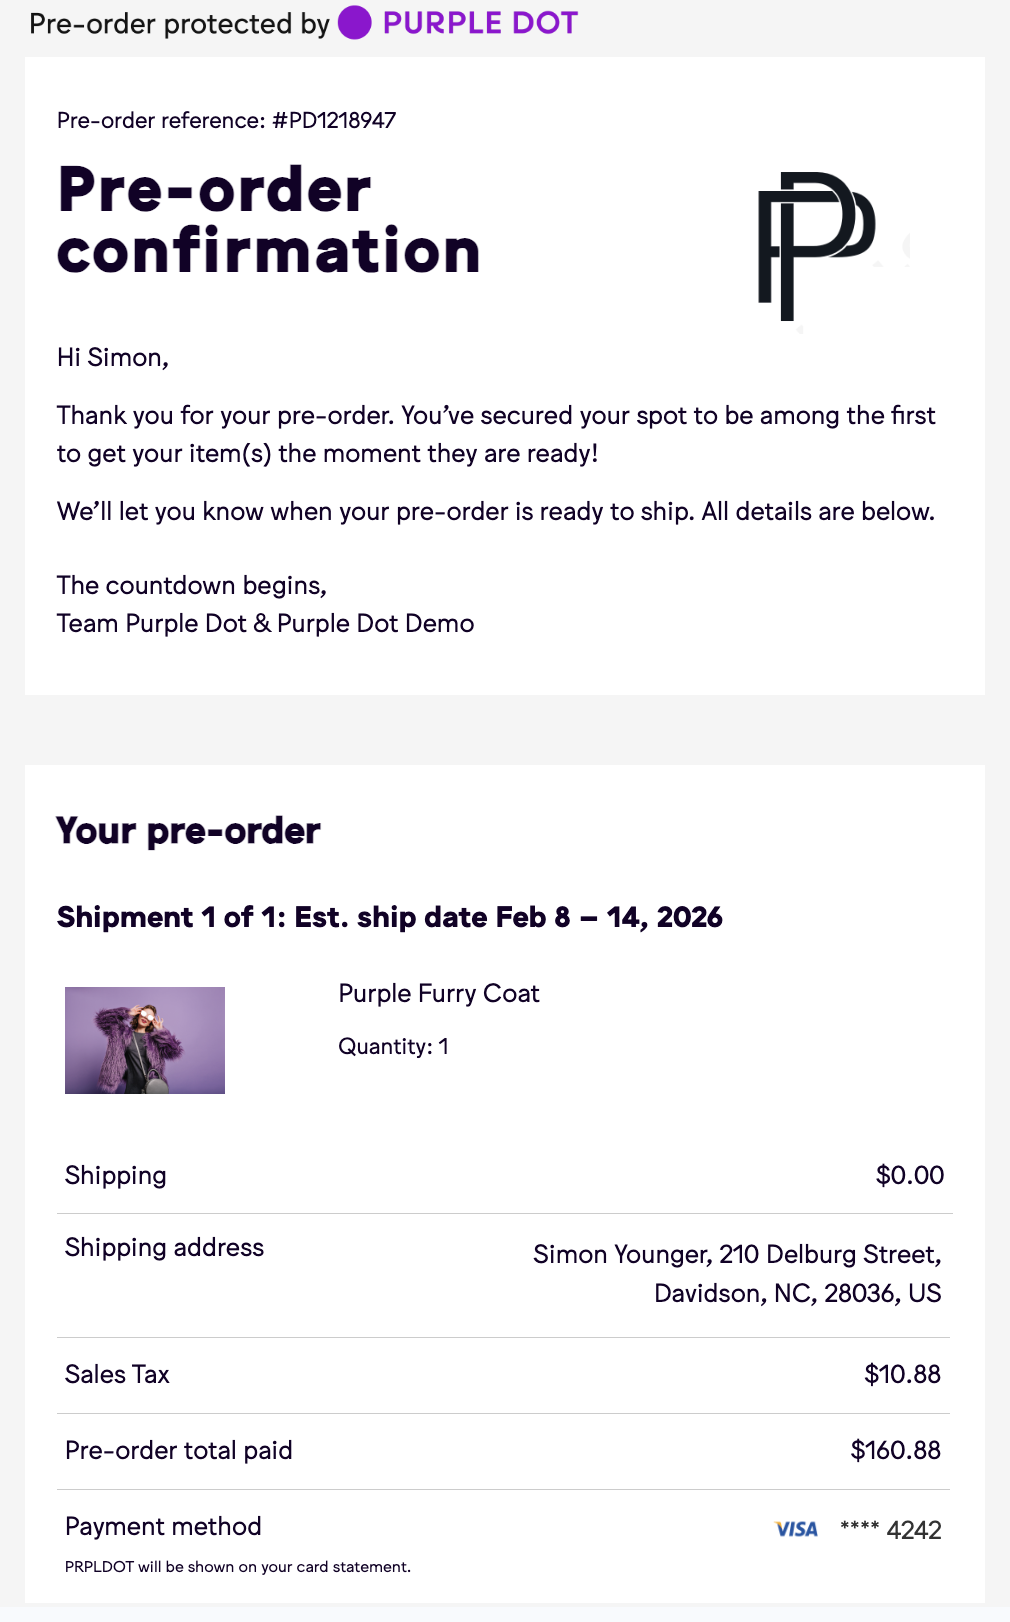Click the masked card number ending 4242
Image resolution: width=1010 pixels, height=1622 pixels.
[x=891, y=1529]
